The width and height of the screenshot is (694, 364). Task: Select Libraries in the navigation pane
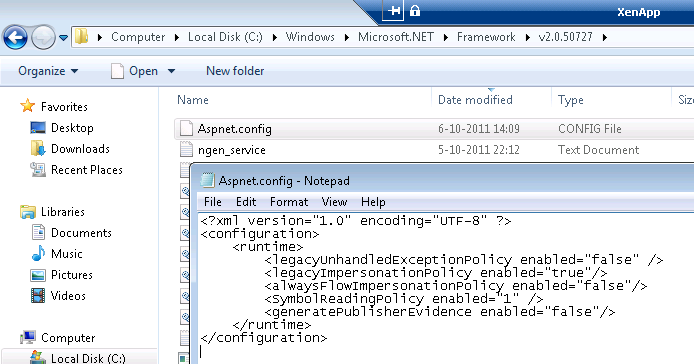pyautogui.click(x=62, y=212)
